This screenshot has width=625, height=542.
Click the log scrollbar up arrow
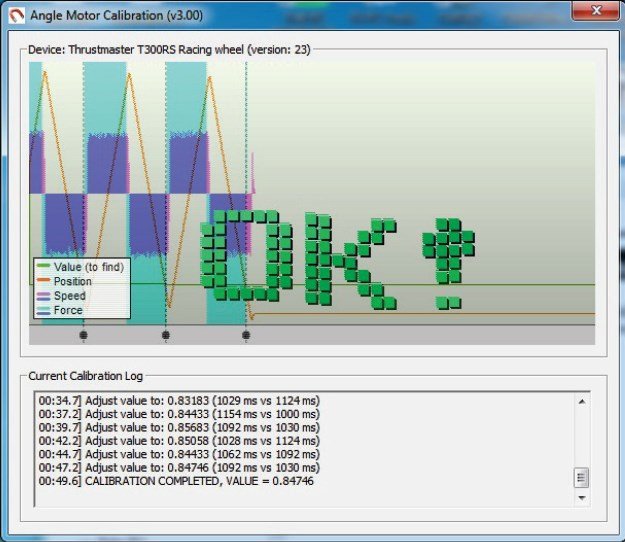point(581,401)
